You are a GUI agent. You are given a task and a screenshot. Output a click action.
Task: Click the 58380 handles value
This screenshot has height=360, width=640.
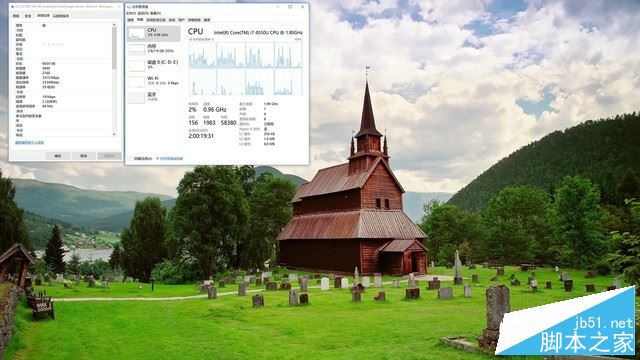(228, 122)
